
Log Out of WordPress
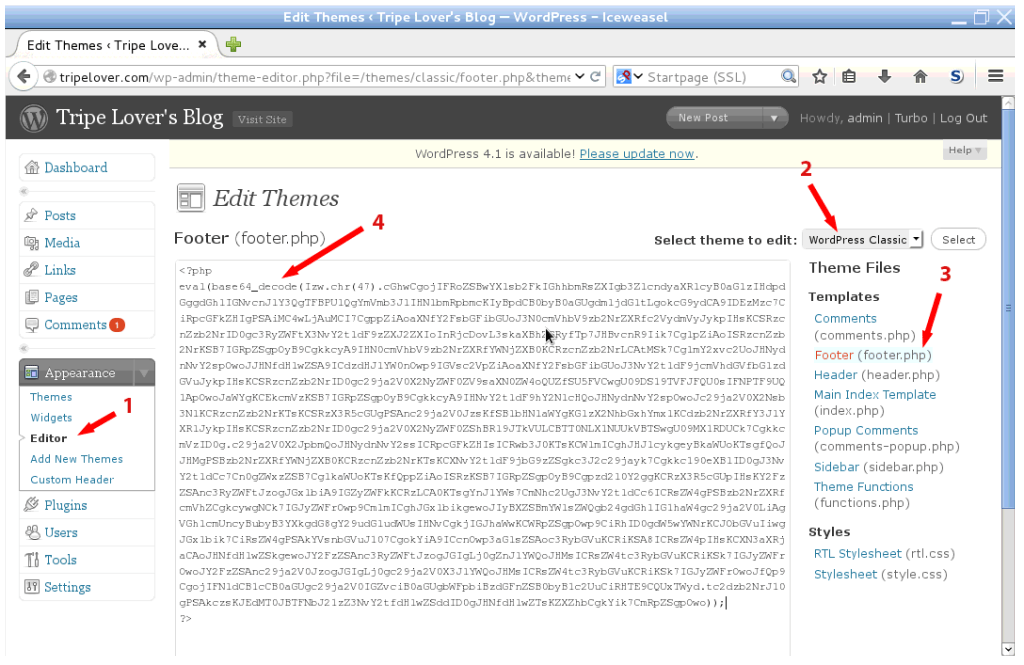pos(963,118)
